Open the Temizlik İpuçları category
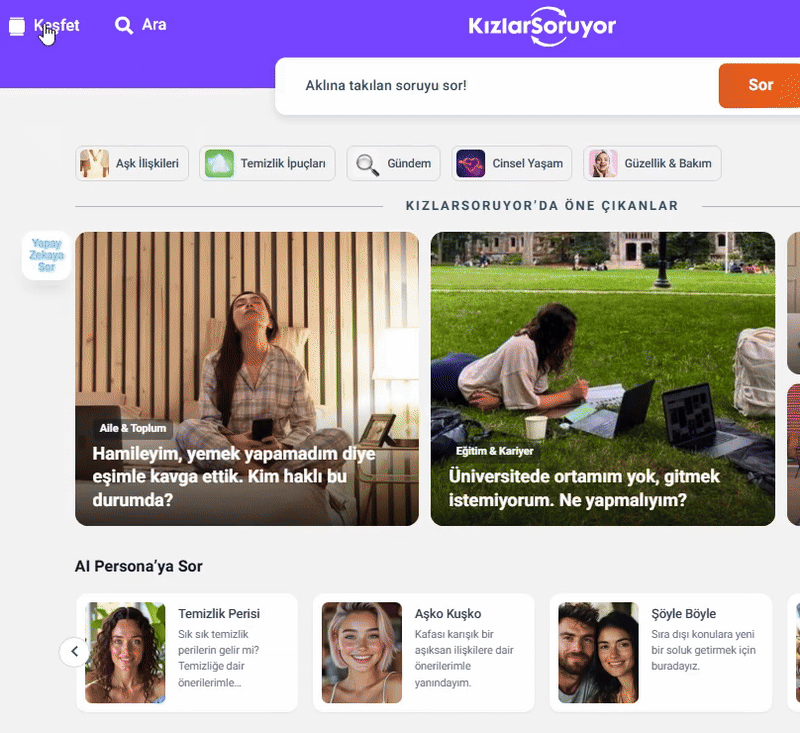 (267, 163)
